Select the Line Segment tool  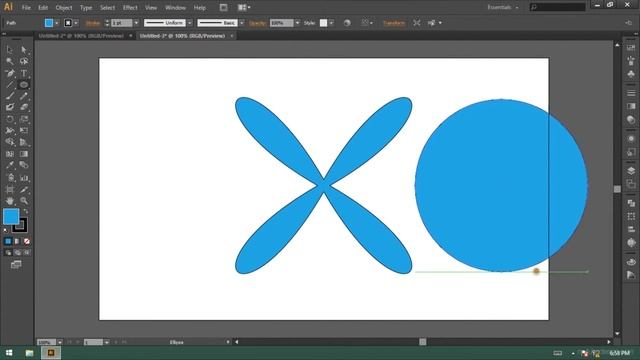[x=10, y=85]
